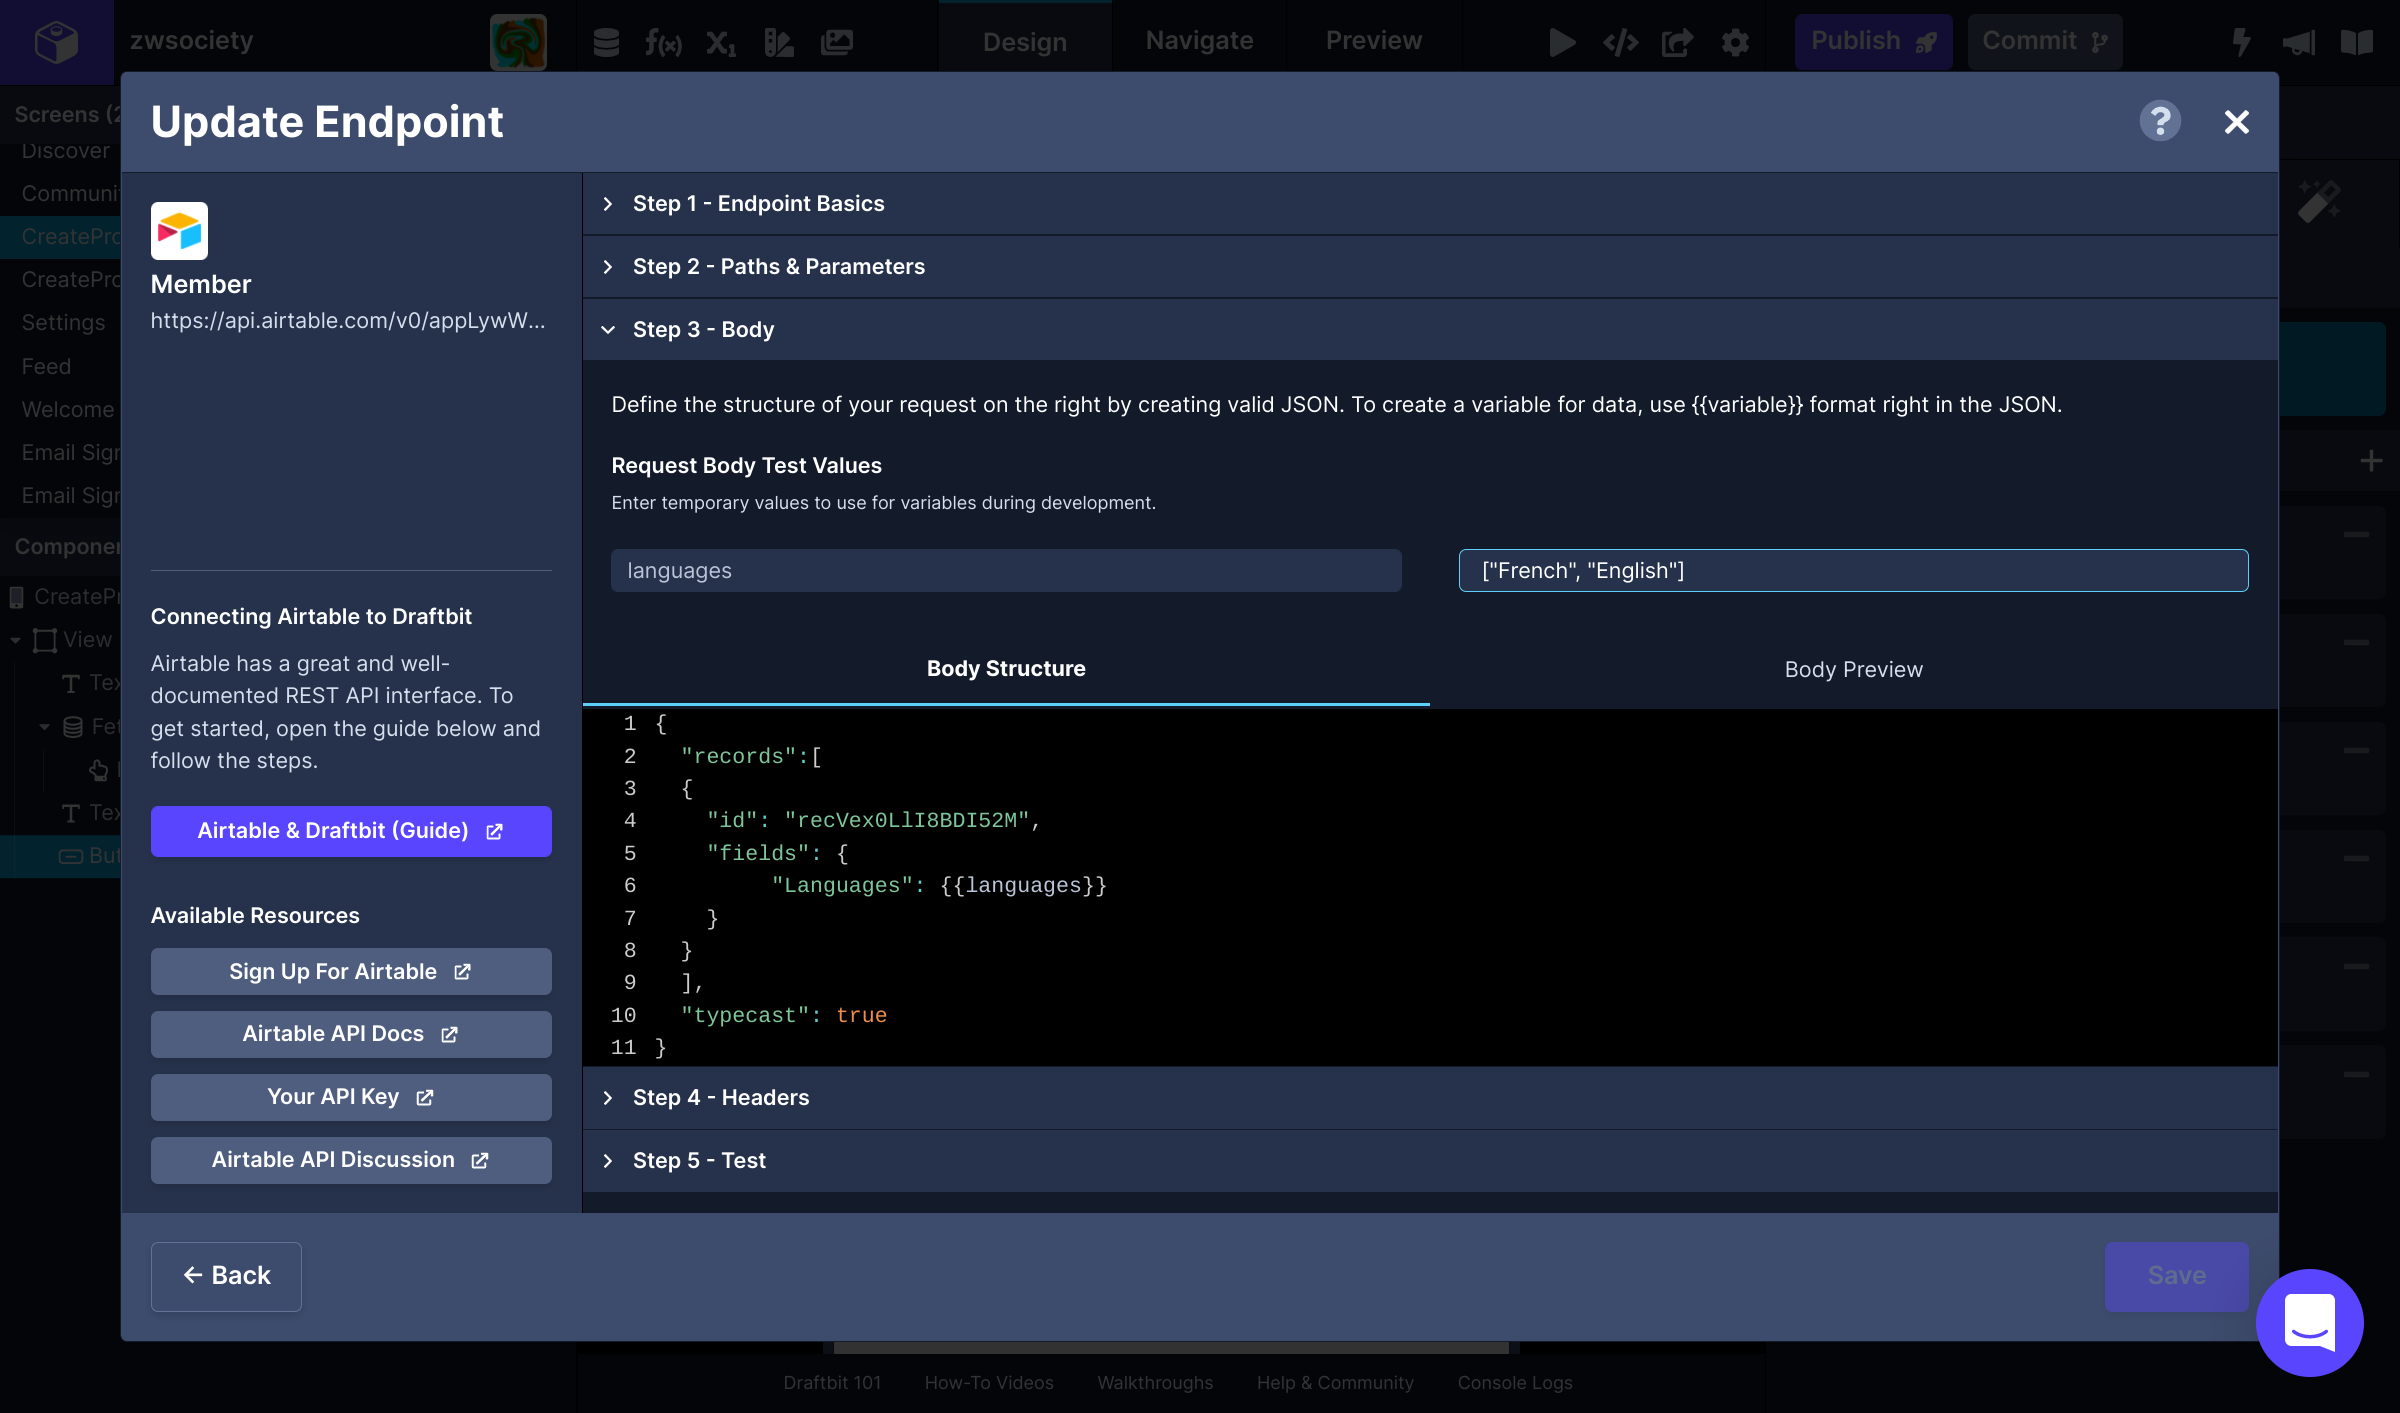Screen dimensions: 2400x1413
Task: Select Discover screen in sidebar
Action: 66,151
